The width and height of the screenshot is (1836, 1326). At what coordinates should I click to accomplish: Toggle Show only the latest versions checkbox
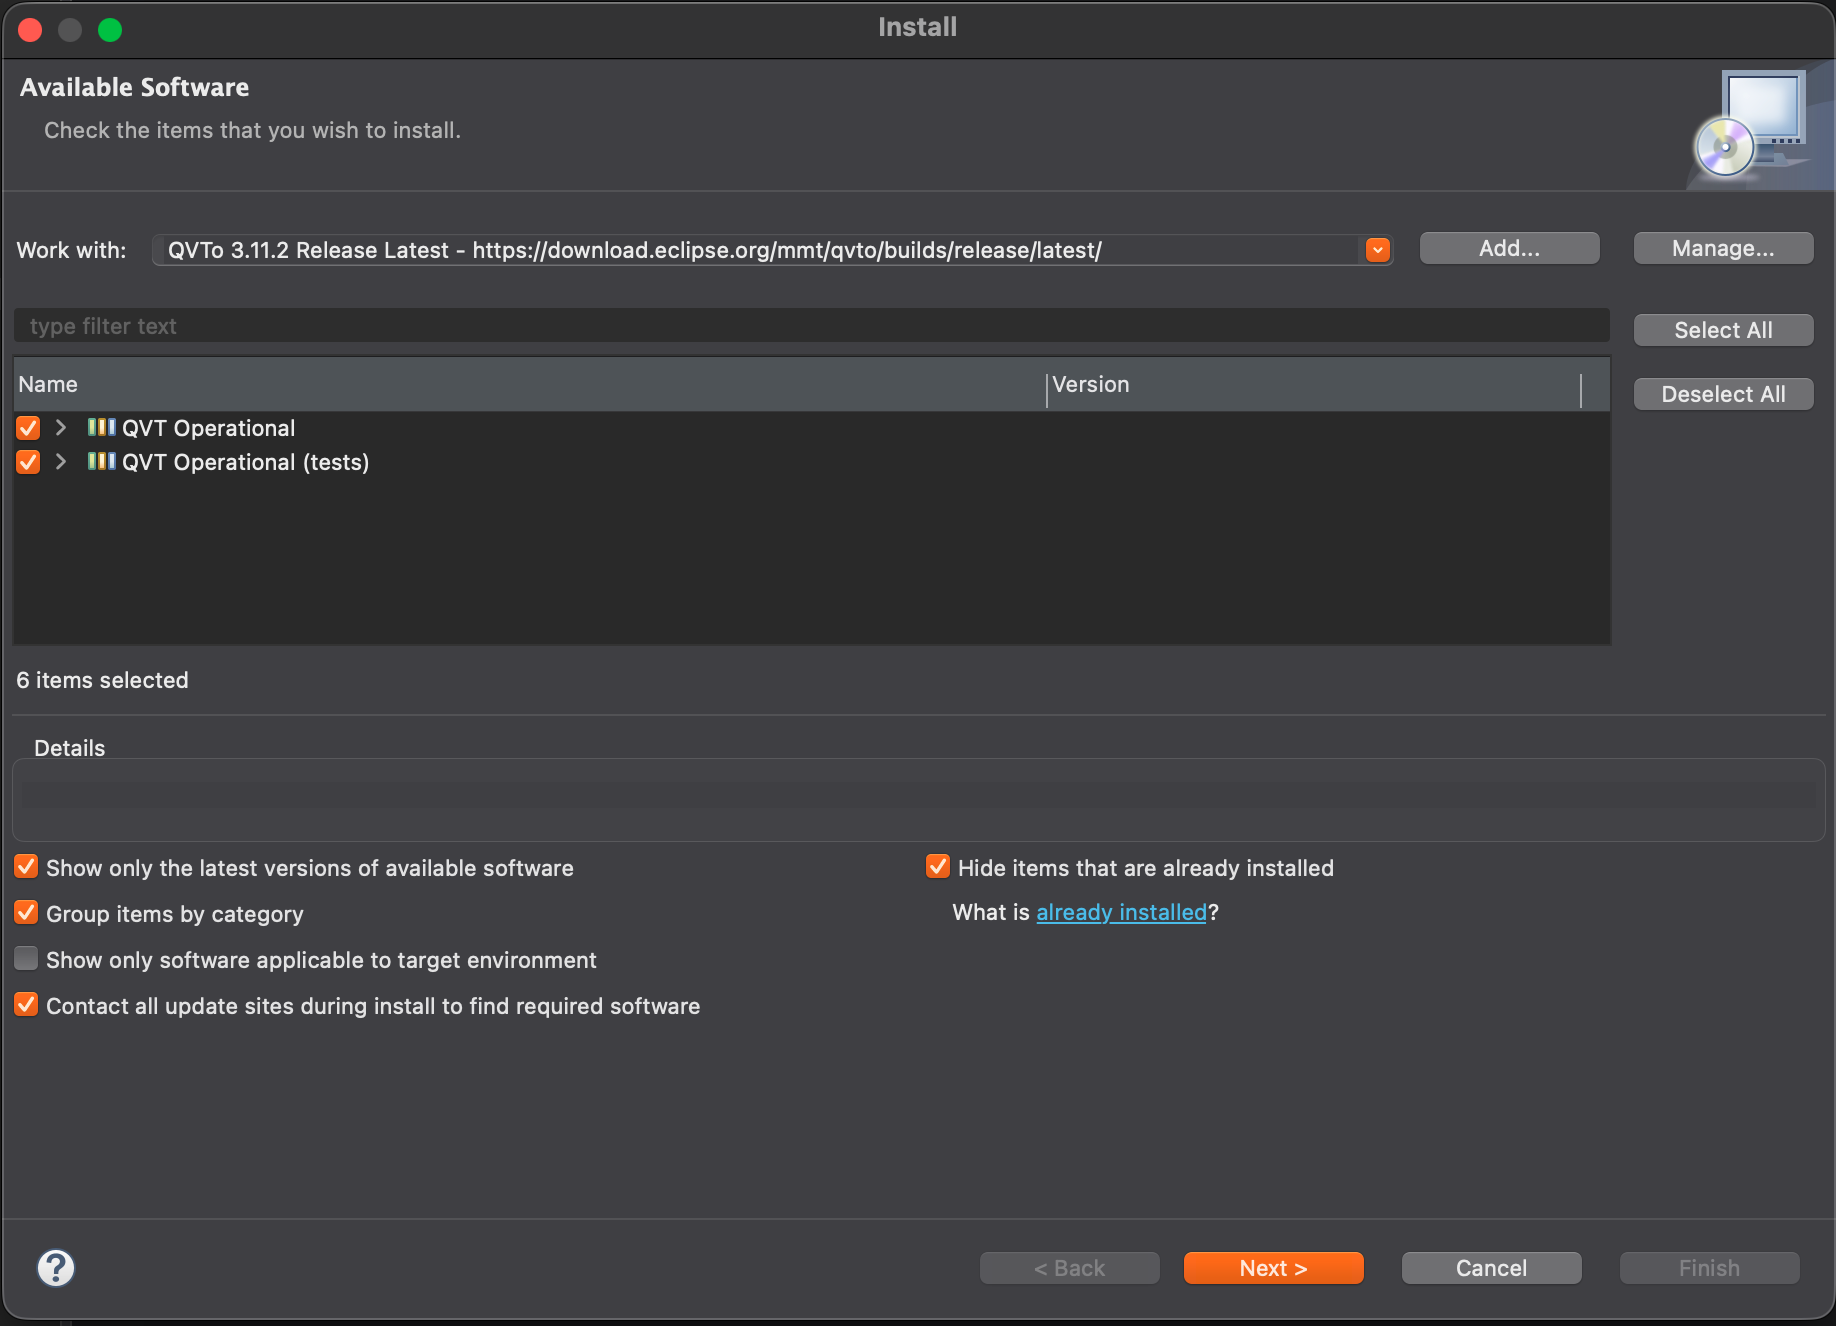26,867
